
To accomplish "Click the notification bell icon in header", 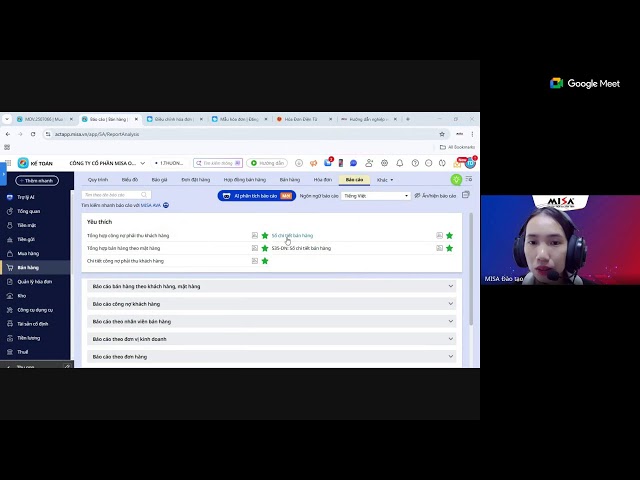I will click(x=399, y=163).
